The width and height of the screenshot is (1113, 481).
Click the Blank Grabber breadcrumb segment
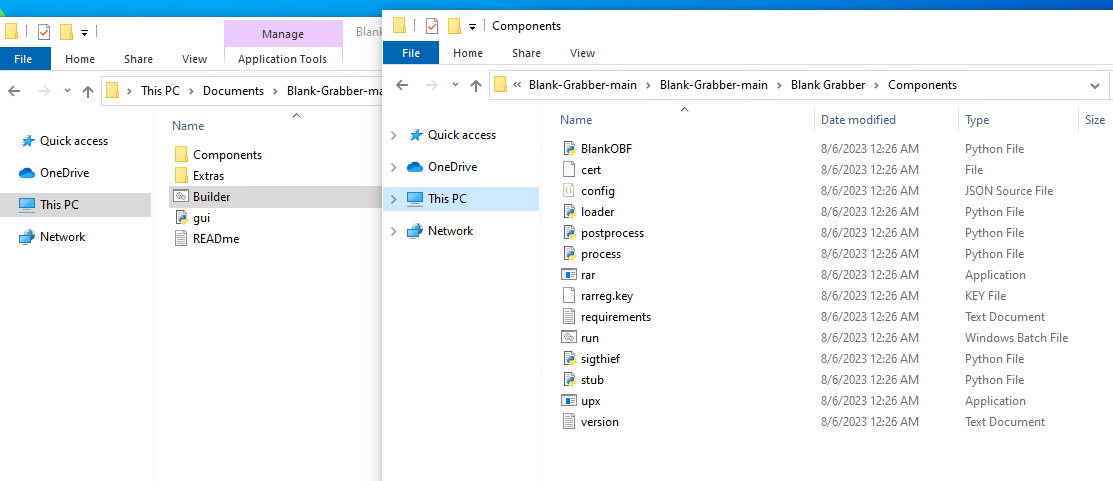point(828,85)
